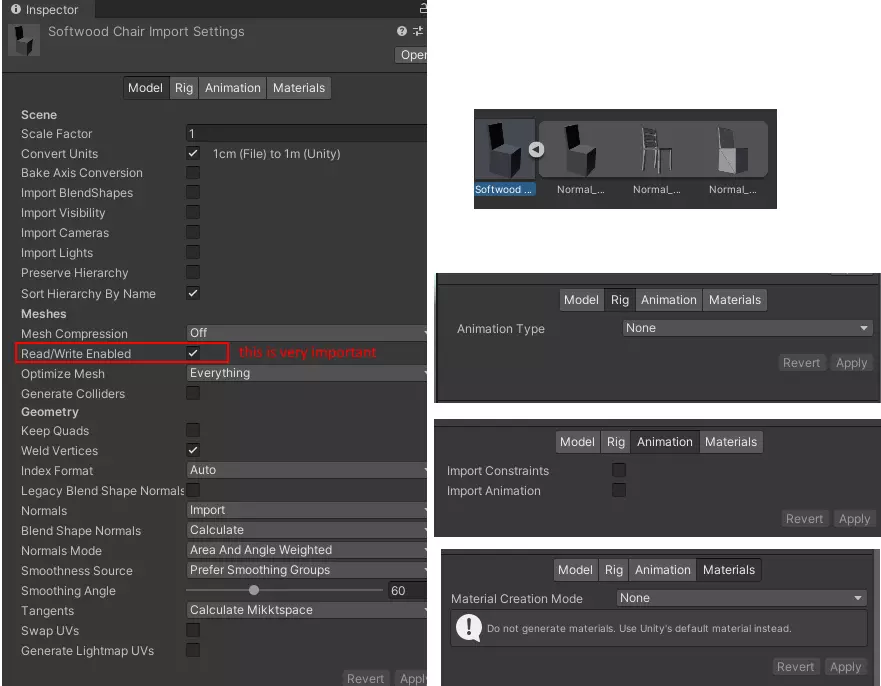Select Materials tab above Material Creation Mode
The width and height of the screenshot is (881, 686).
[729, 570]
